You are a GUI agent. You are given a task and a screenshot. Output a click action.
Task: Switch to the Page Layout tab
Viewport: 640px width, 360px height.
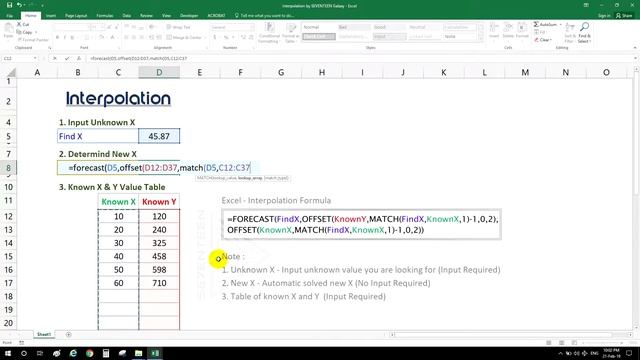tap(76, 16)
